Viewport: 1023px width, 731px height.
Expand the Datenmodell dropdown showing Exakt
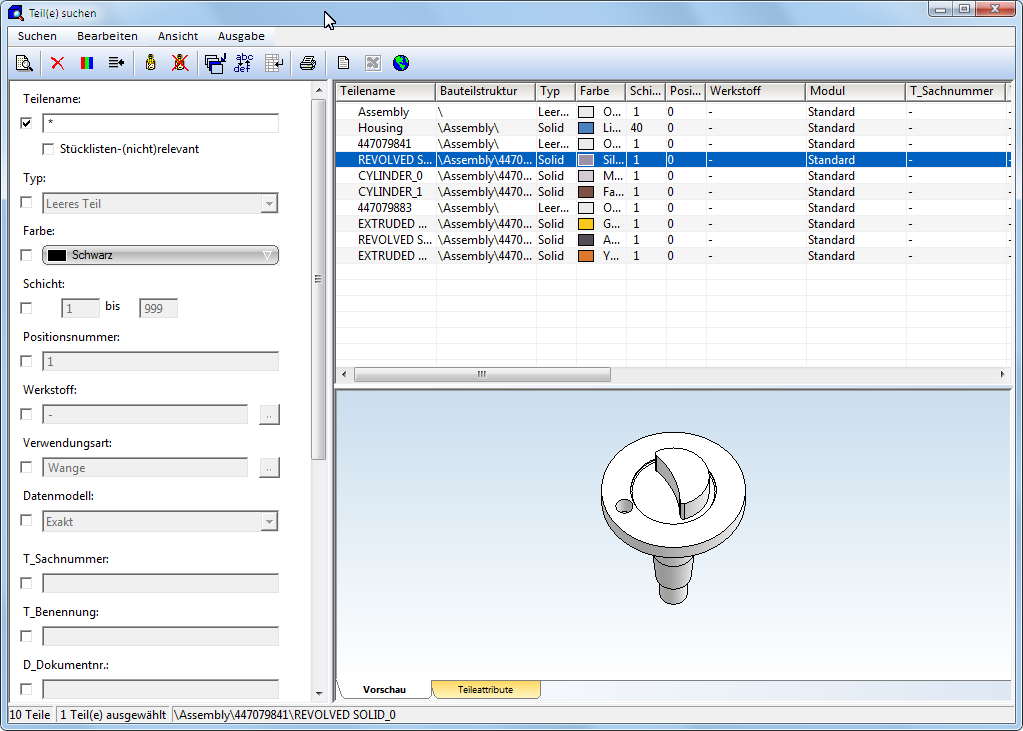coord(267,522)
